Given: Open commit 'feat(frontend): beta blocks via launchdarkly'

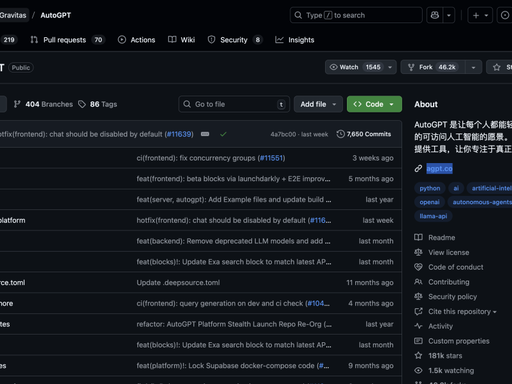Looking at the screenshot, I should (233, 179).
